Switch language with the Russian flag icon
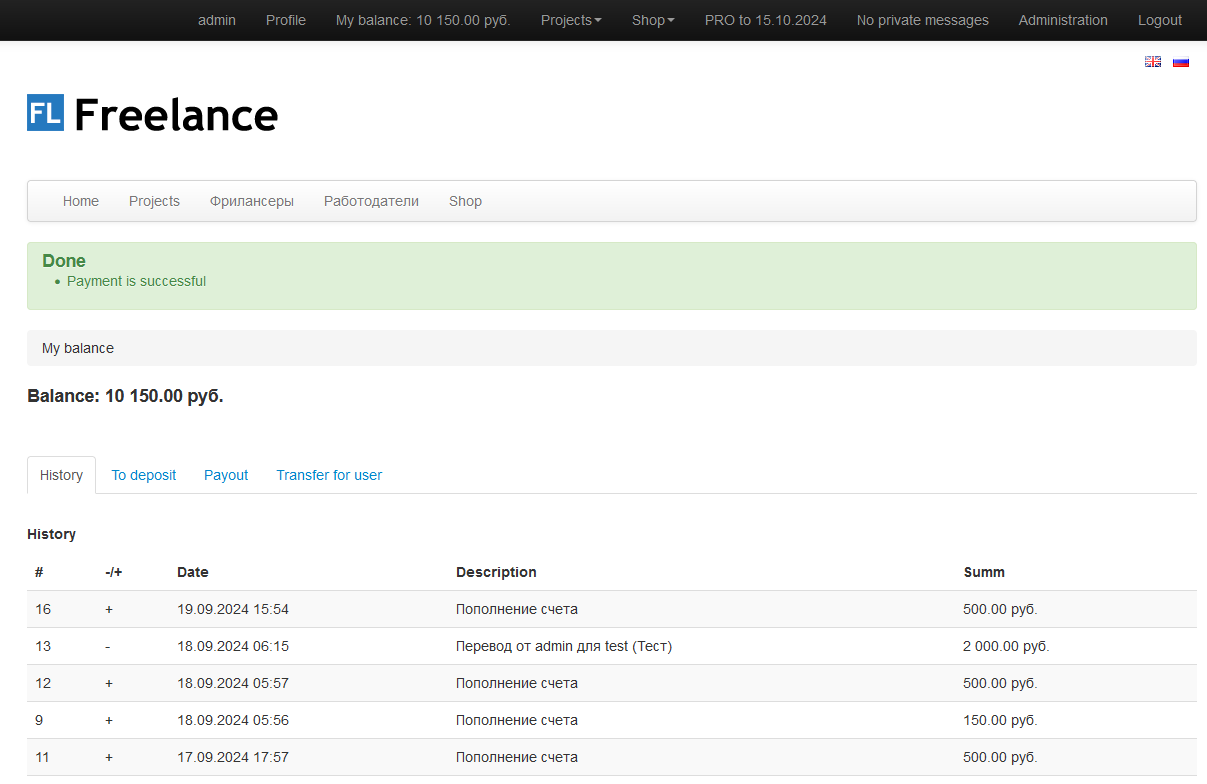 pyautogui.click(x=1181, y=62)
